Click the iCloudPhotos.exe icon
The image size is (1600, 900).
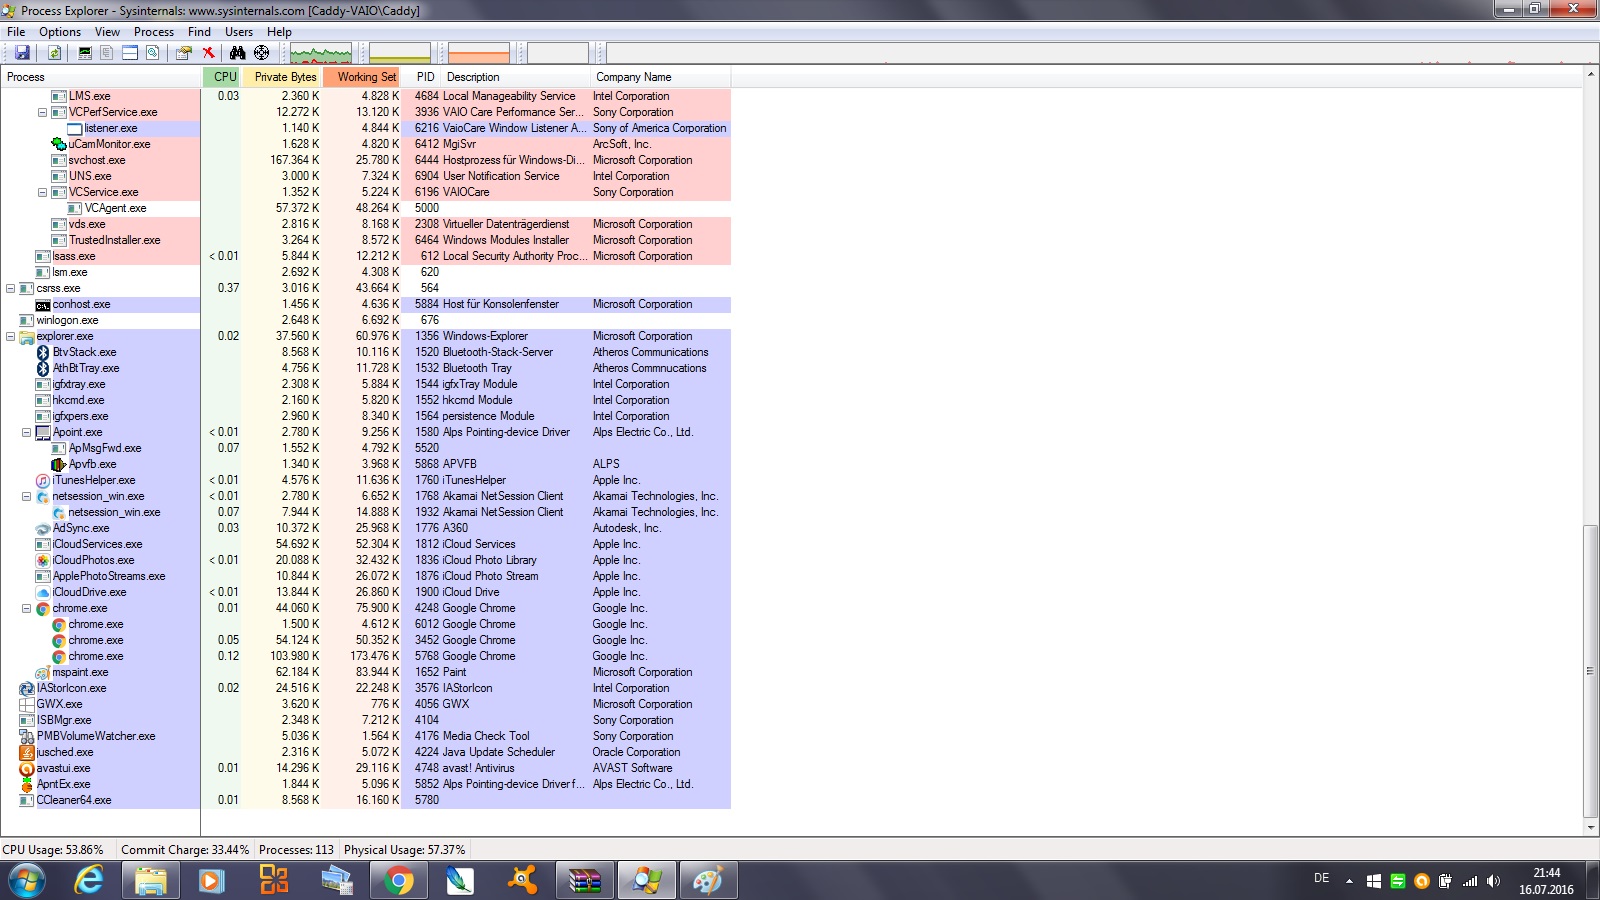point(43,560)
